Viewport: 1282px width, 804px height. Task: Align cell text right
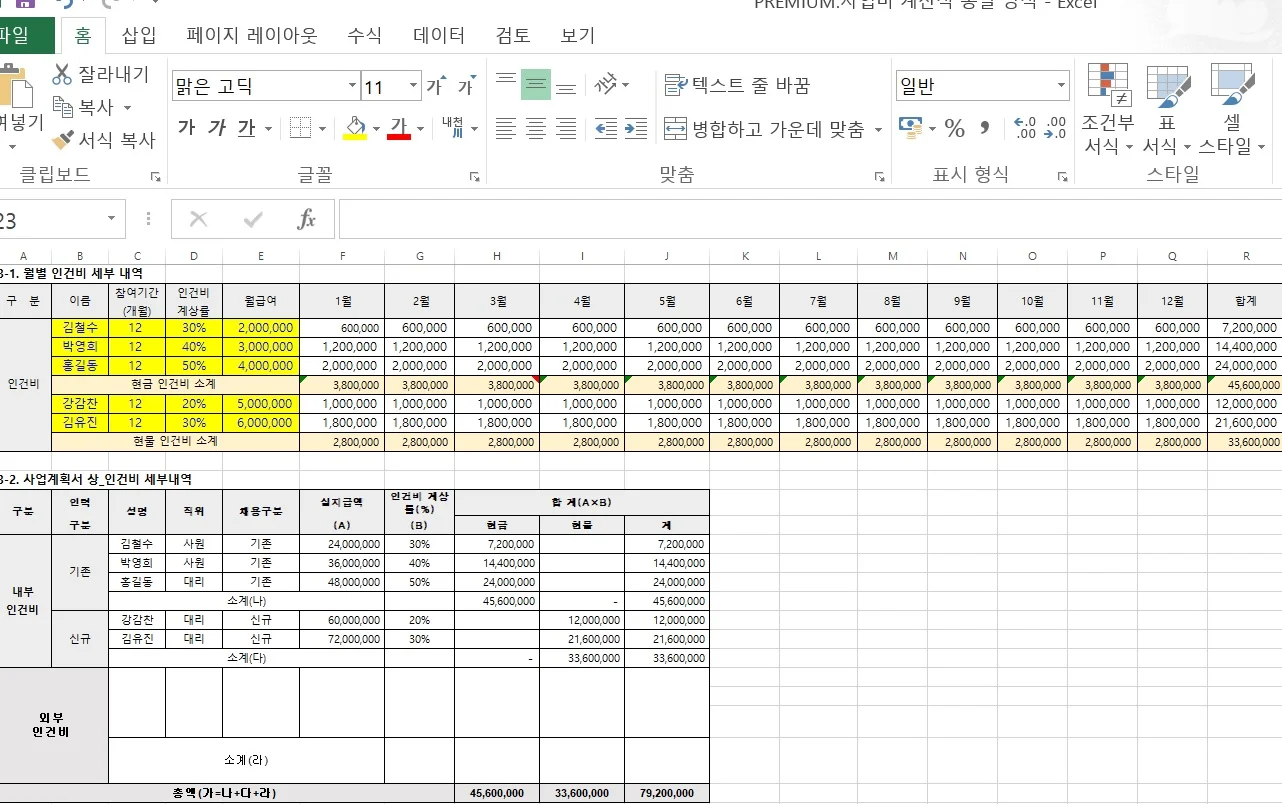[x=566, y=128]
